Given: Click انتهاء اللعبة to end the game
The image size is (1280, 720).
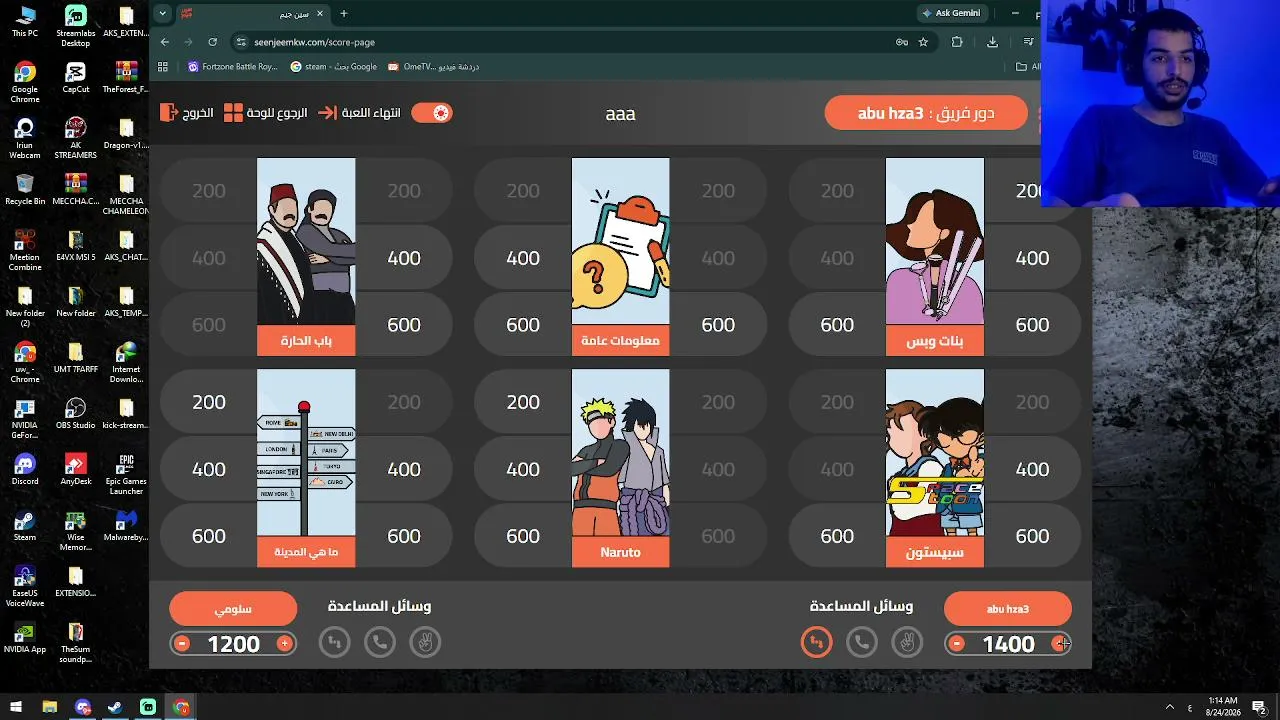Looking at the screenshot, I should coord(360,113).
